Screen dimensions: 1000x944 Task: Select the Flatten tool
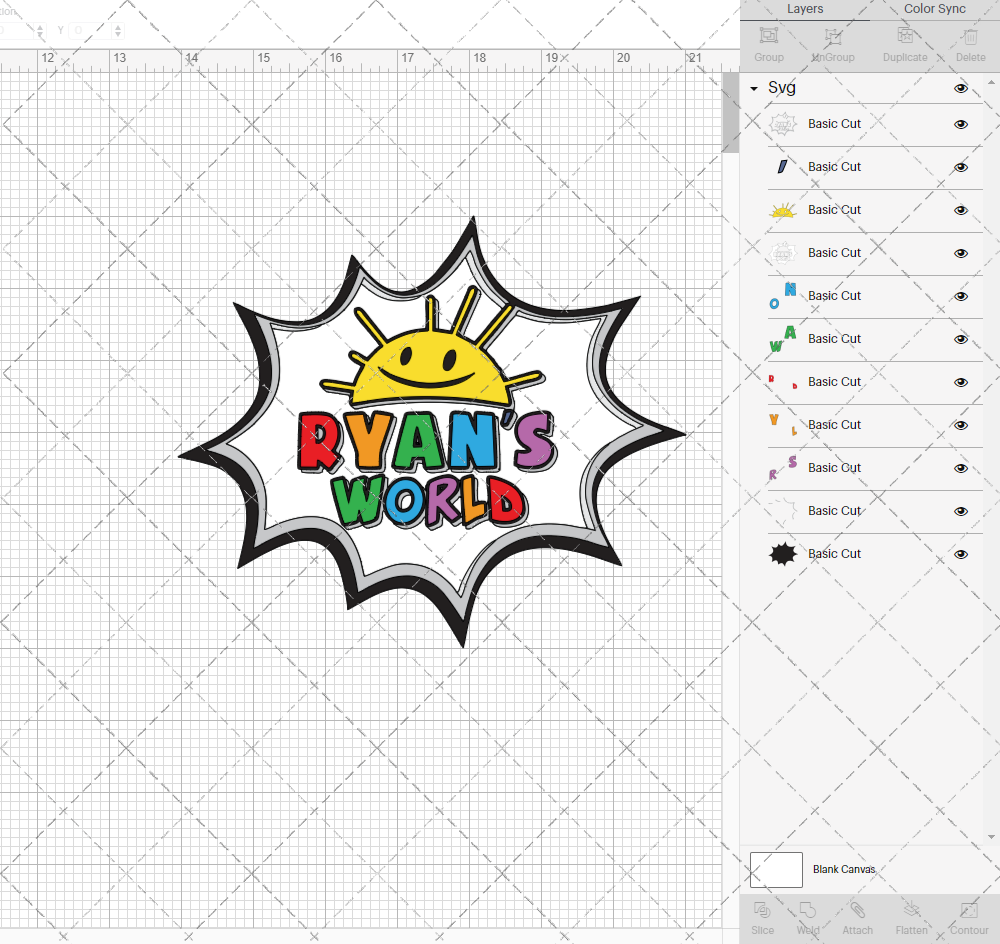911,910
